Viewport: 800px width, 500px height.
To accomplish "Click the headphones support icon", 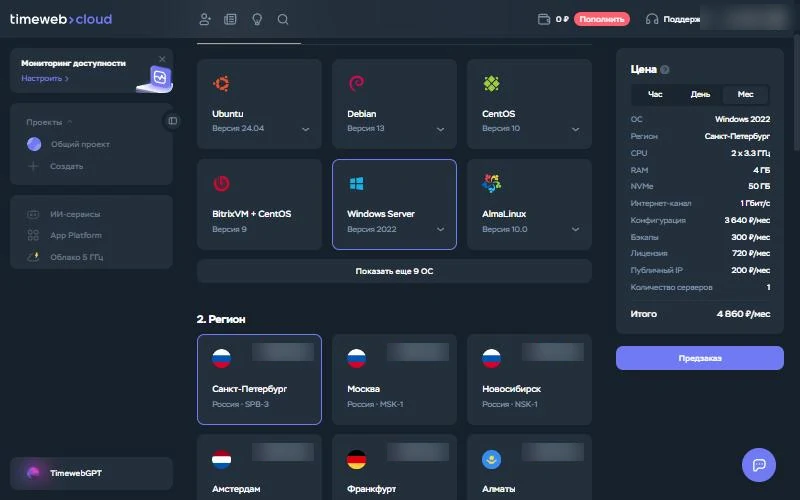I will coord(652,19).
